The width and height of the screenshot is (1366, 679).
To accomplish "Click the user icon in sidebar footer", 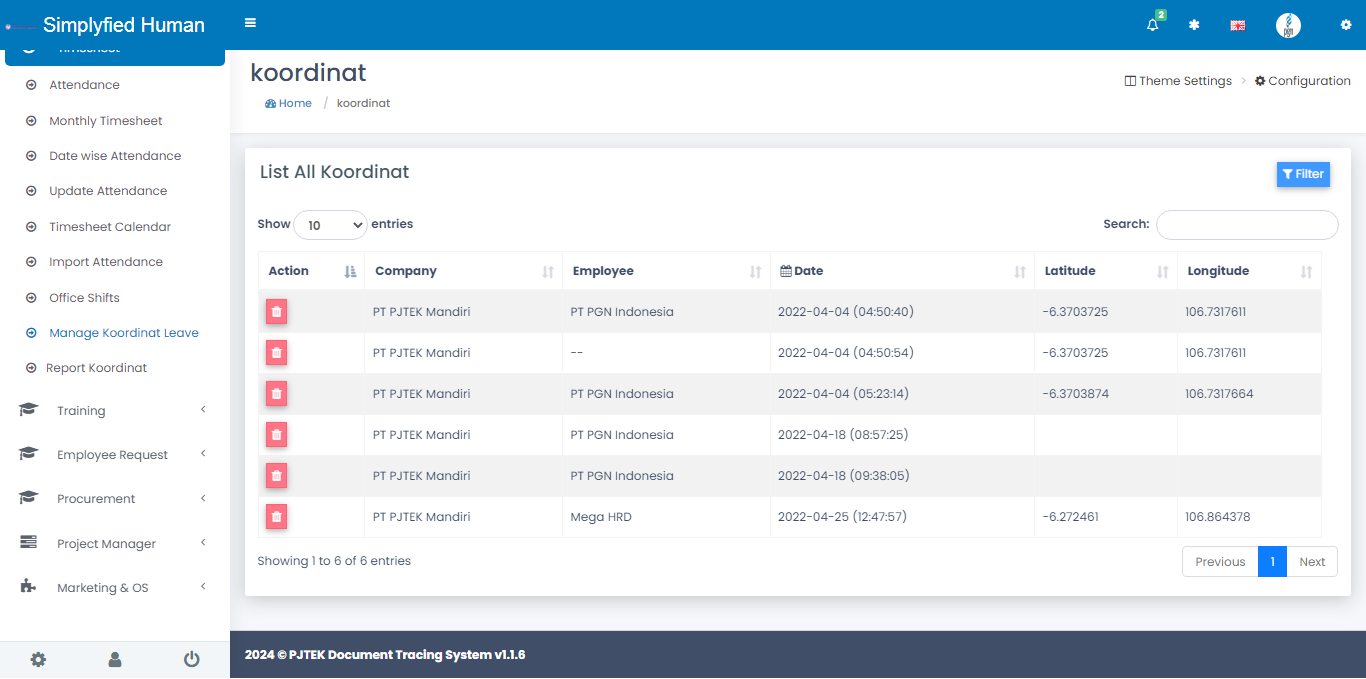I will pyautogui.click(x=115, y=659).
